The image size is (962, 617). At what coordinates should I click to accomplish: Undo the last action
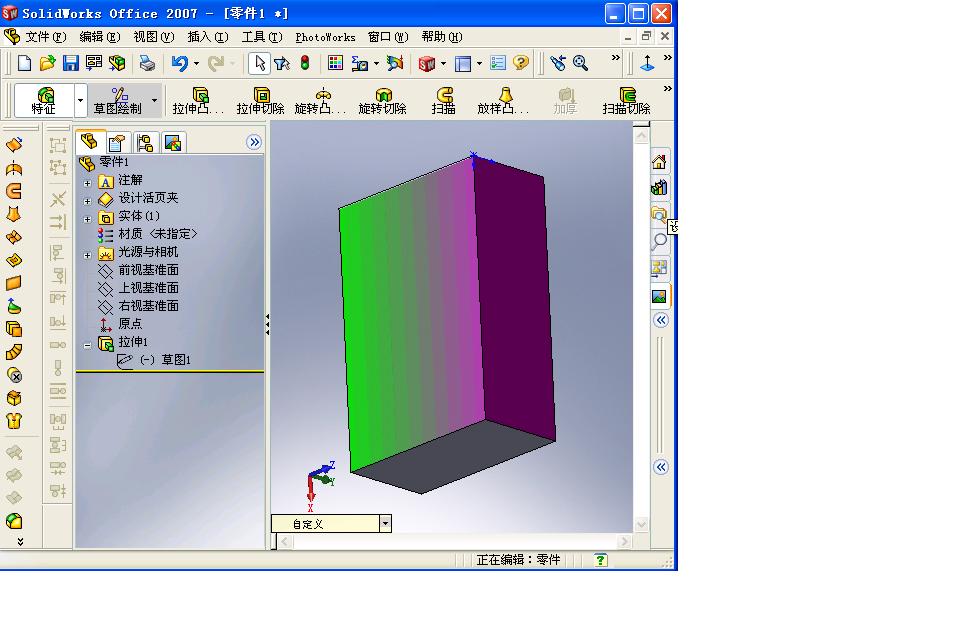point(179,63)
